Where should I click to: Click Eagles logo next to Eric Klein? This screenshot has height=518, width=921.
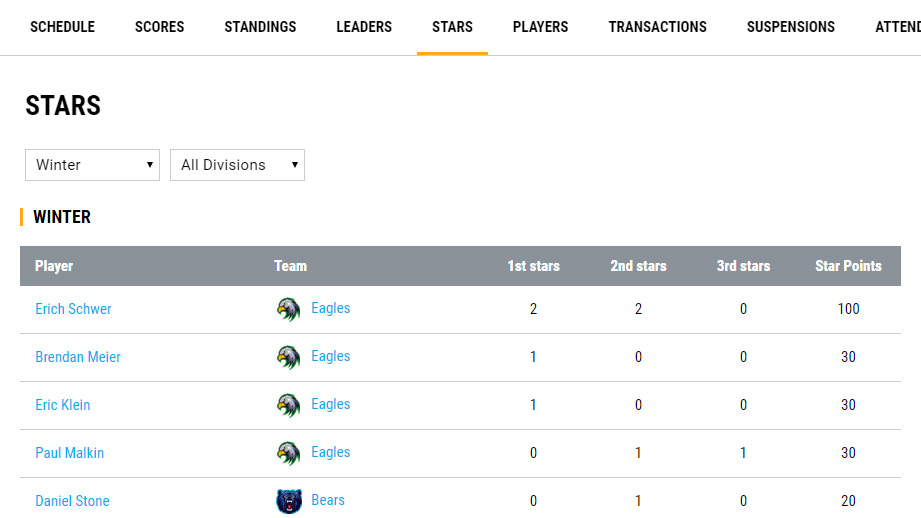[x=288, y=405]
